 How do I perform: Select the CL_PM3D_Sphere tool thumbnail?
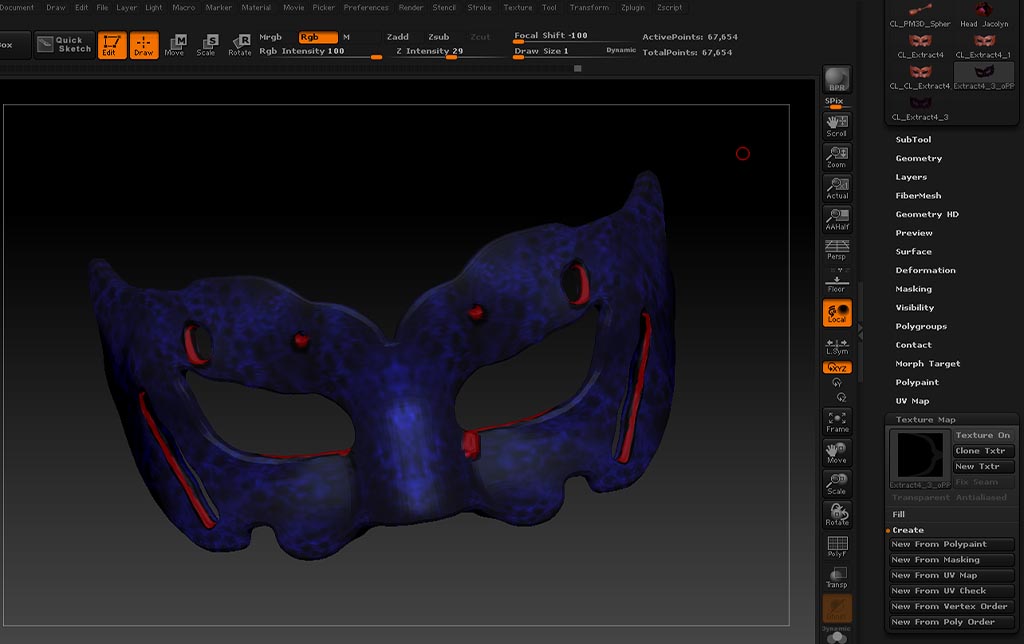(920, 14)
